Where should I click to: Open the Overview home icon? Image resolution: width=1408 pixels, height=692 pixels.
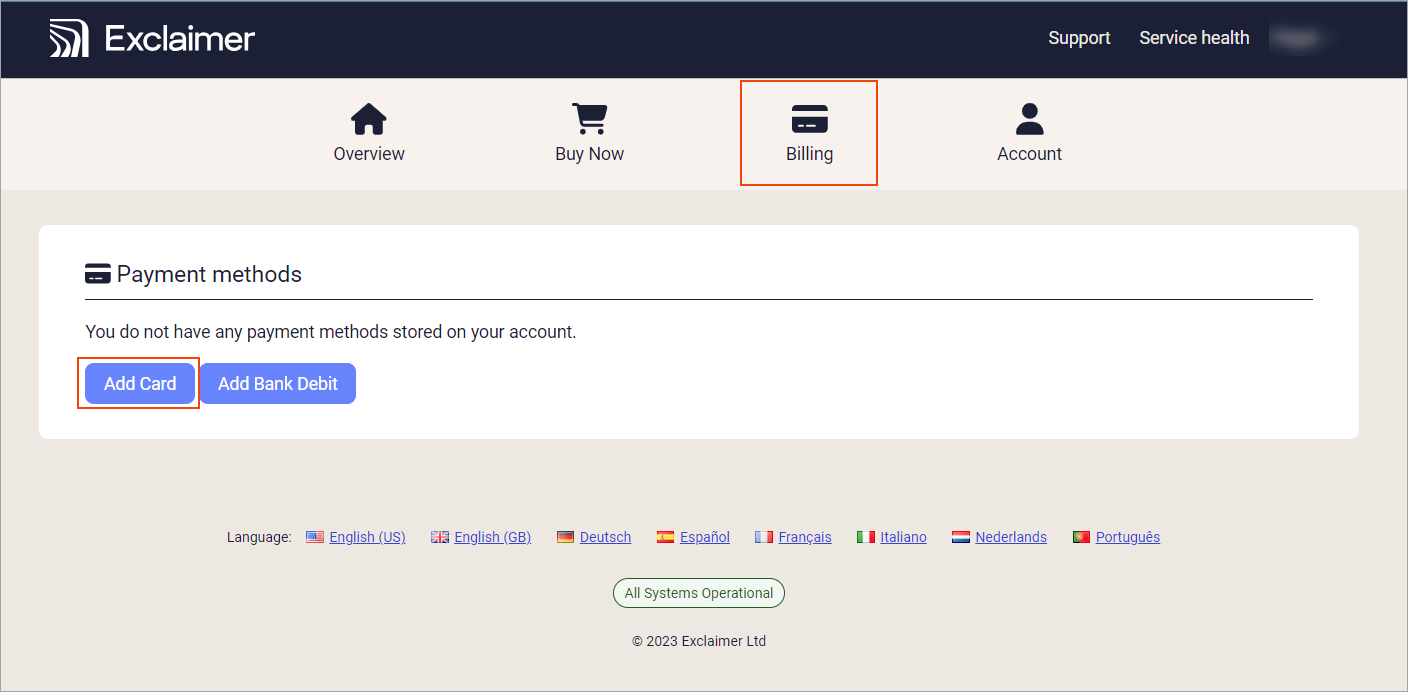pyautogui.click(x=368, y=119)
